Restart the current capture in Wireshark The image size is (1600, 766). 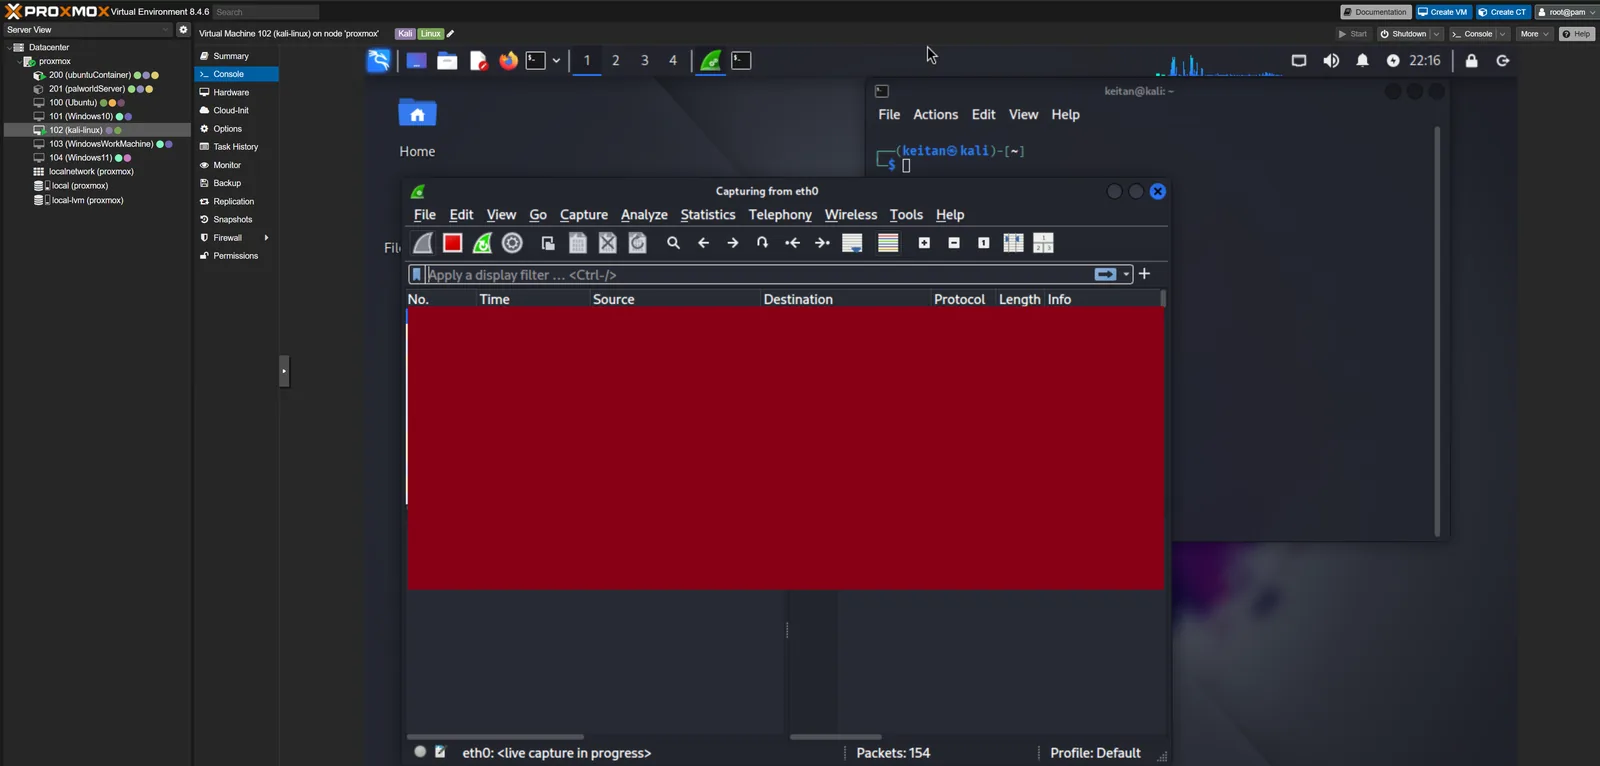(x=482, y=243)
